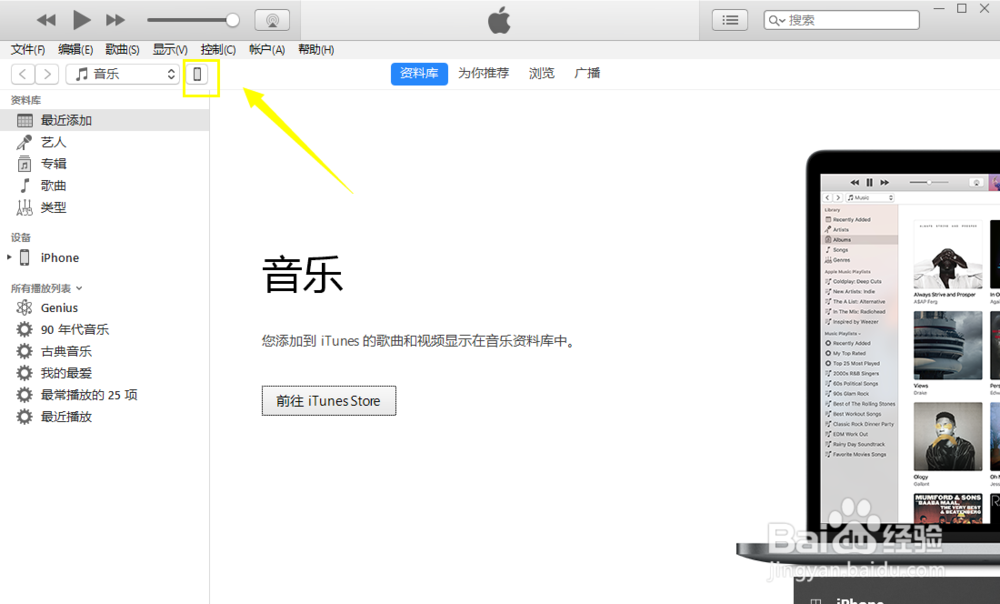Open the 音乐 media type dropdown
1000x604 pixels.
point(122,74)
